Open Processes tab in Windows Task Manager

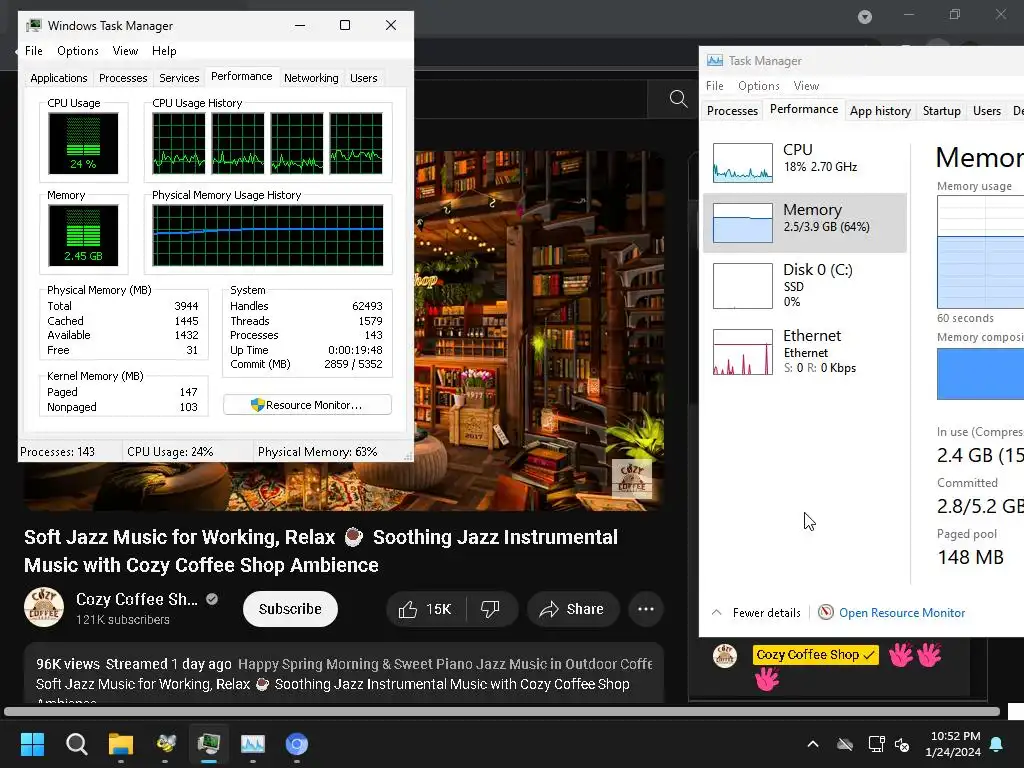pos(123,78)
